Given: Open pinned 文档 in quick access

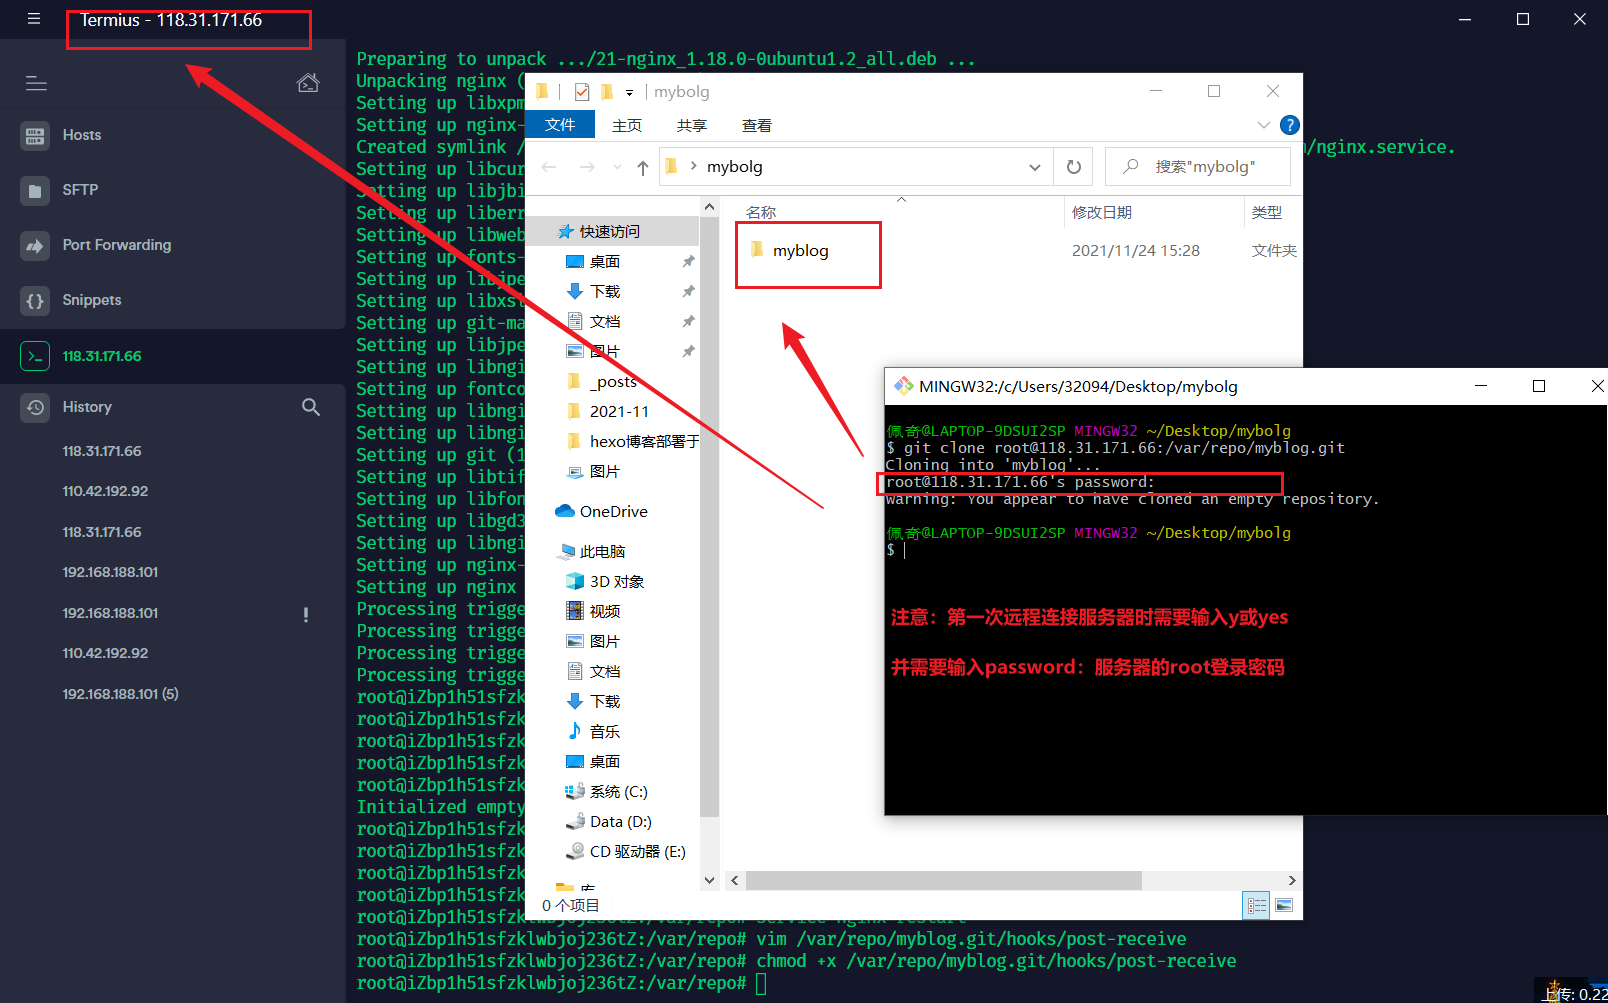Looking at the screenshot, I should point(604,321).
